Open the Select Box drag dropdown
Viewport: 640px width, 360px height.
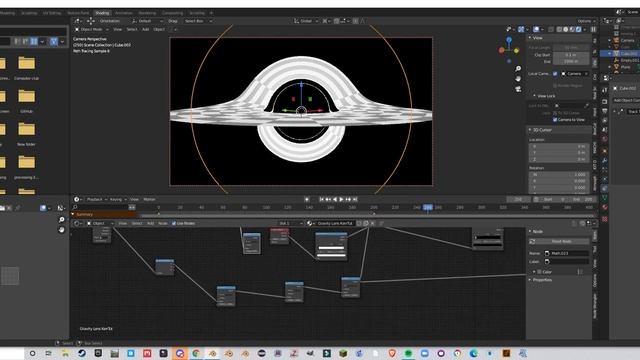(x=198, y=21)
